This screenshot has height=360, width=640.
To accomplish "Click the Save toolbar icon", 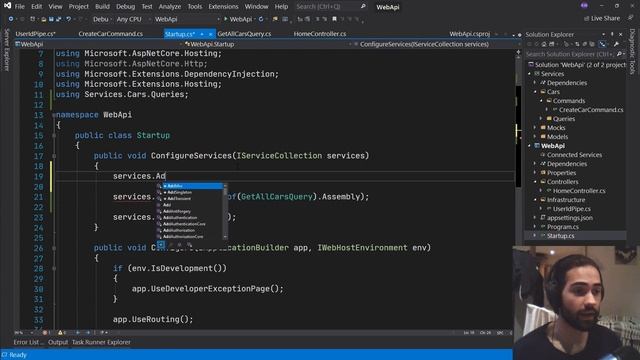I will click(x=51, y=19).
